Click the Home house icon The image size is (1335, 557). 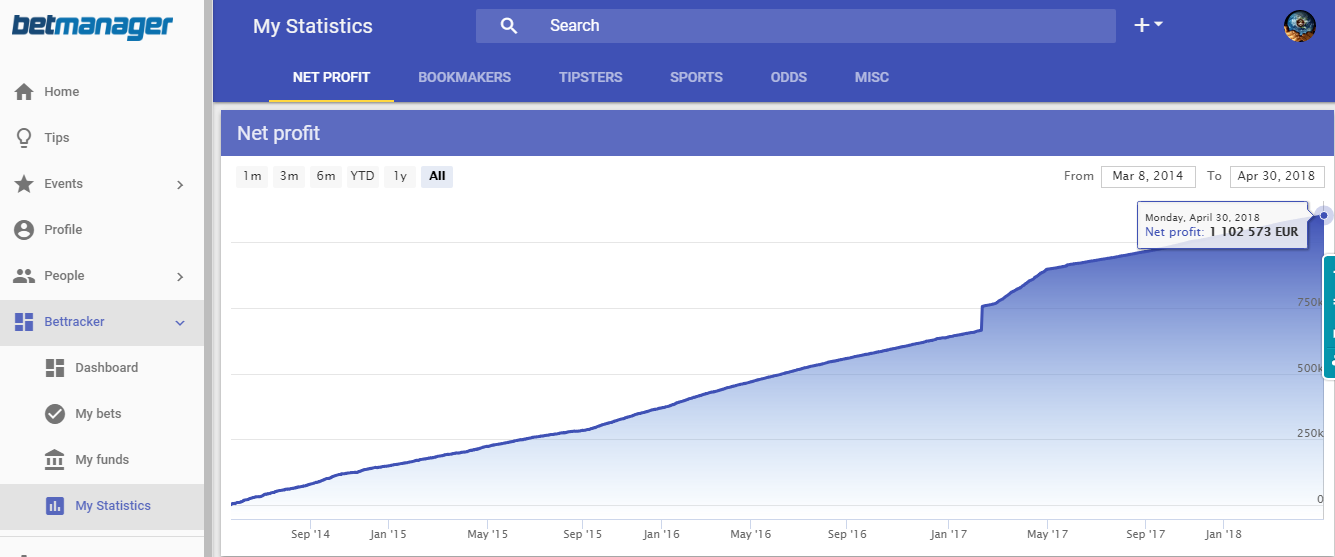click(24, 91)
